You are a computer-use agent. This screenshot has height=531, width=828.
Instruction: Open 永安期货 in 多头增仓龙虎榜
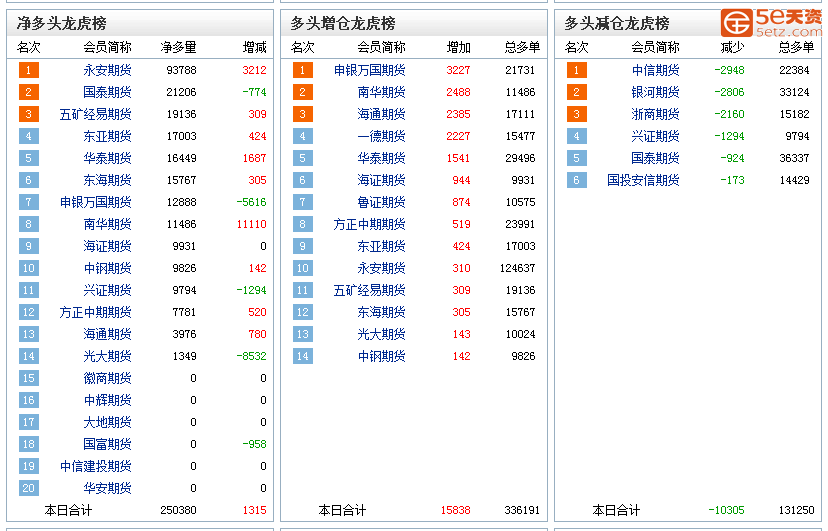coord(381,268)
